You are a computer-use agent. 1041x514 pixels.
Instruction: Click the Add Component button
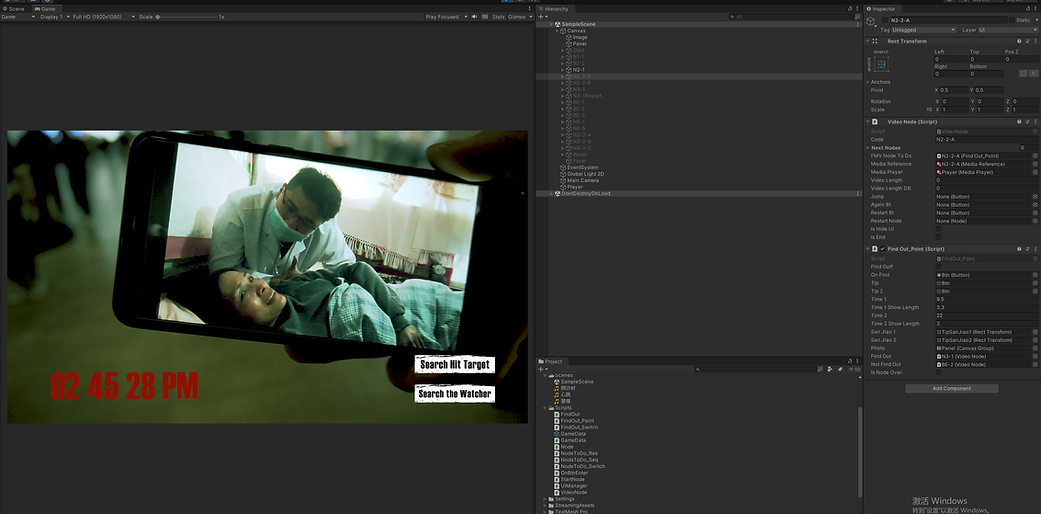(x=951, y=388)
